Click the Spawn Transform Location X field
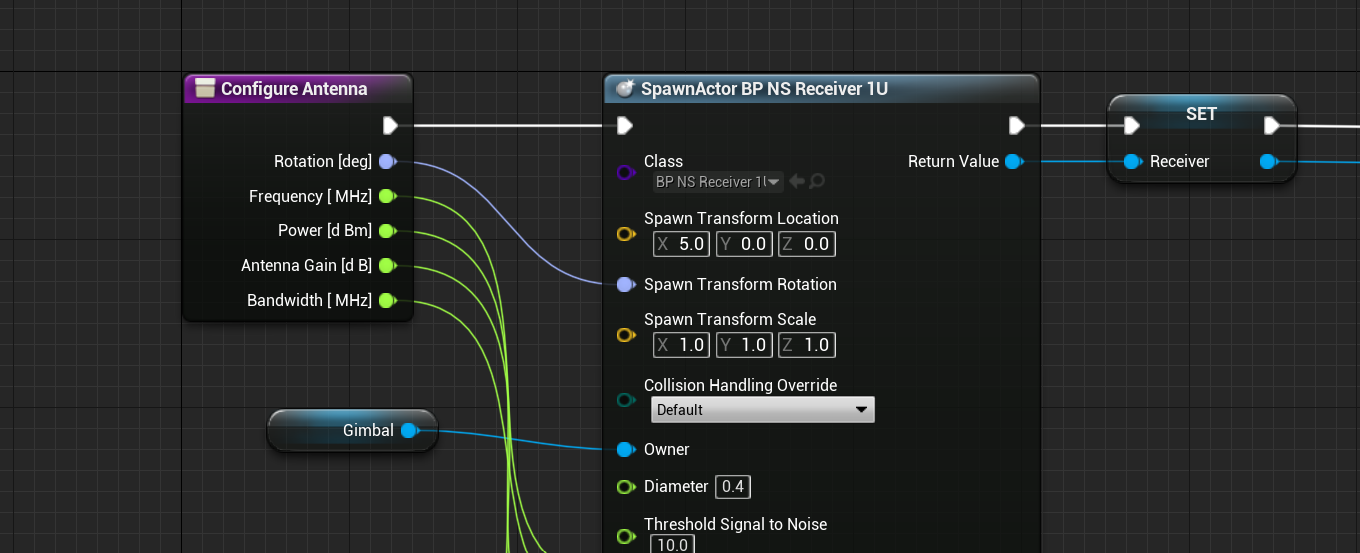 coord(682,244)
